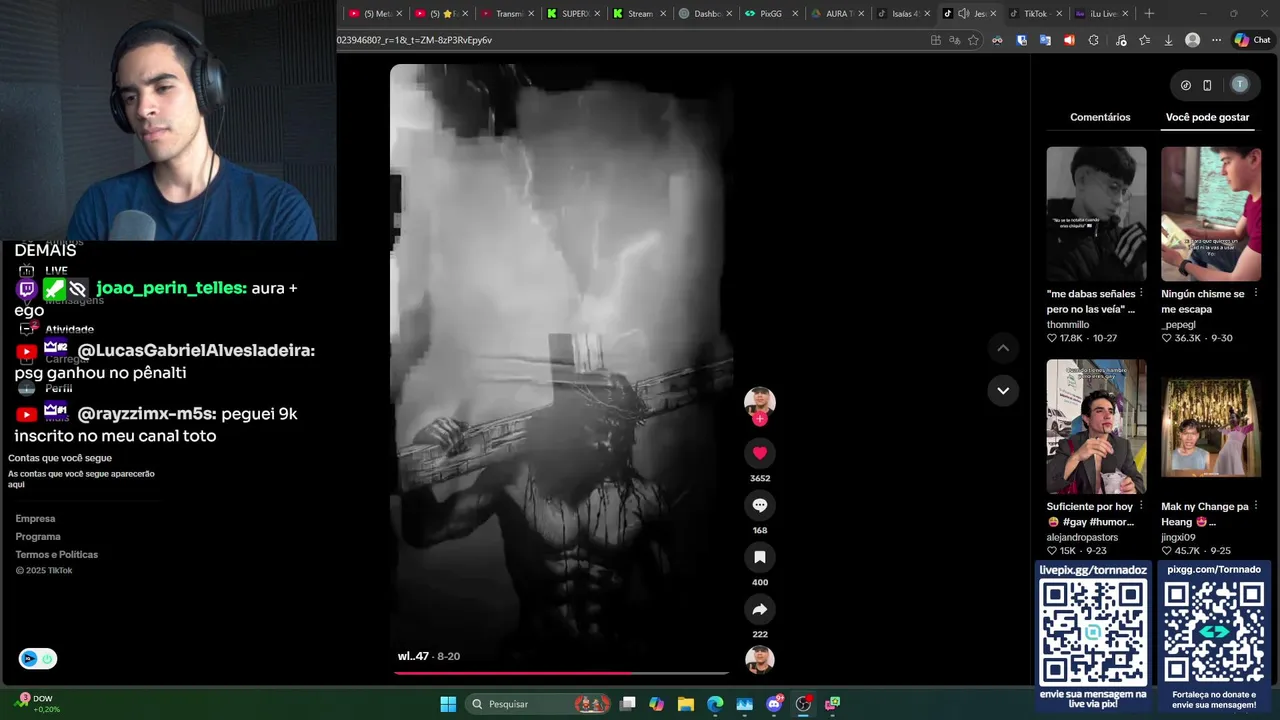Open the creator's avatar above the like button

pos(760,401)
